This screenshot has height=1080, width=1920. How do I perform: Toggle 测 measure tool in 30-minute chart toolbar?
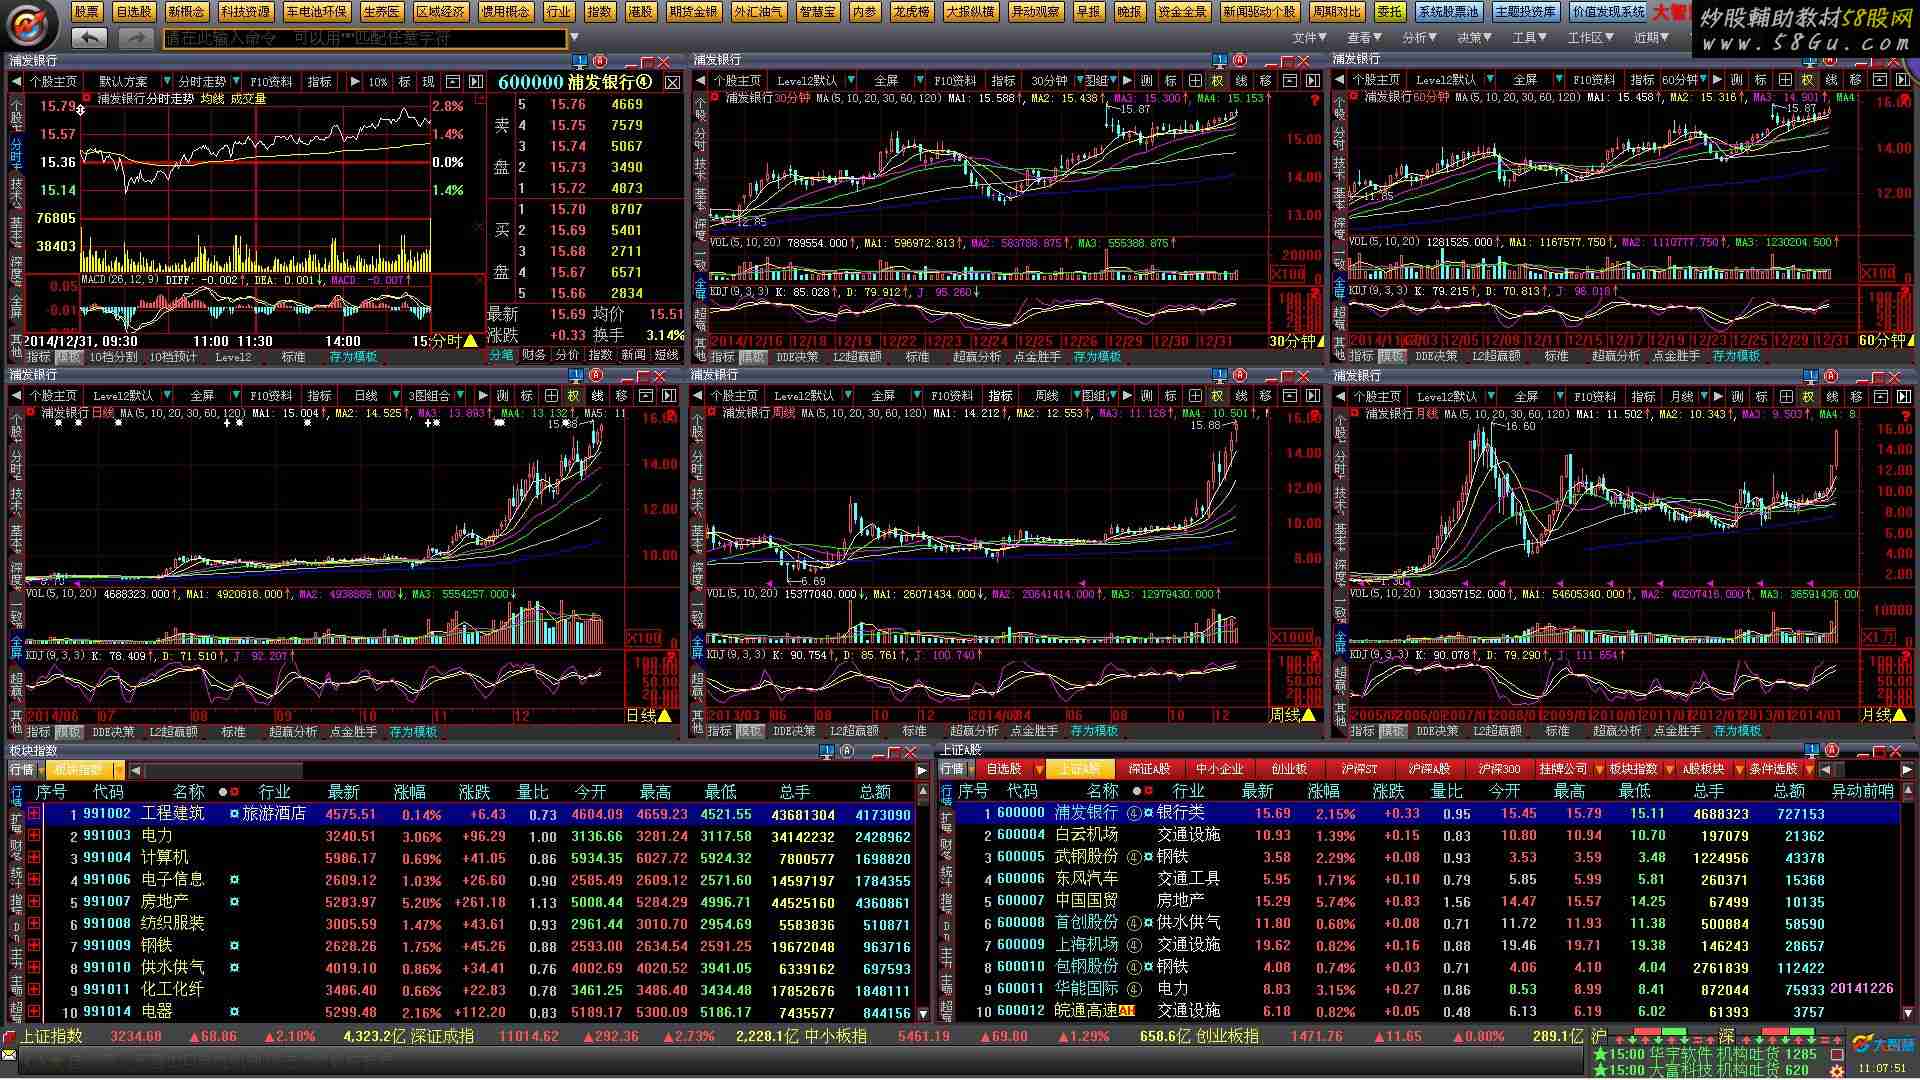[1146, 81]
